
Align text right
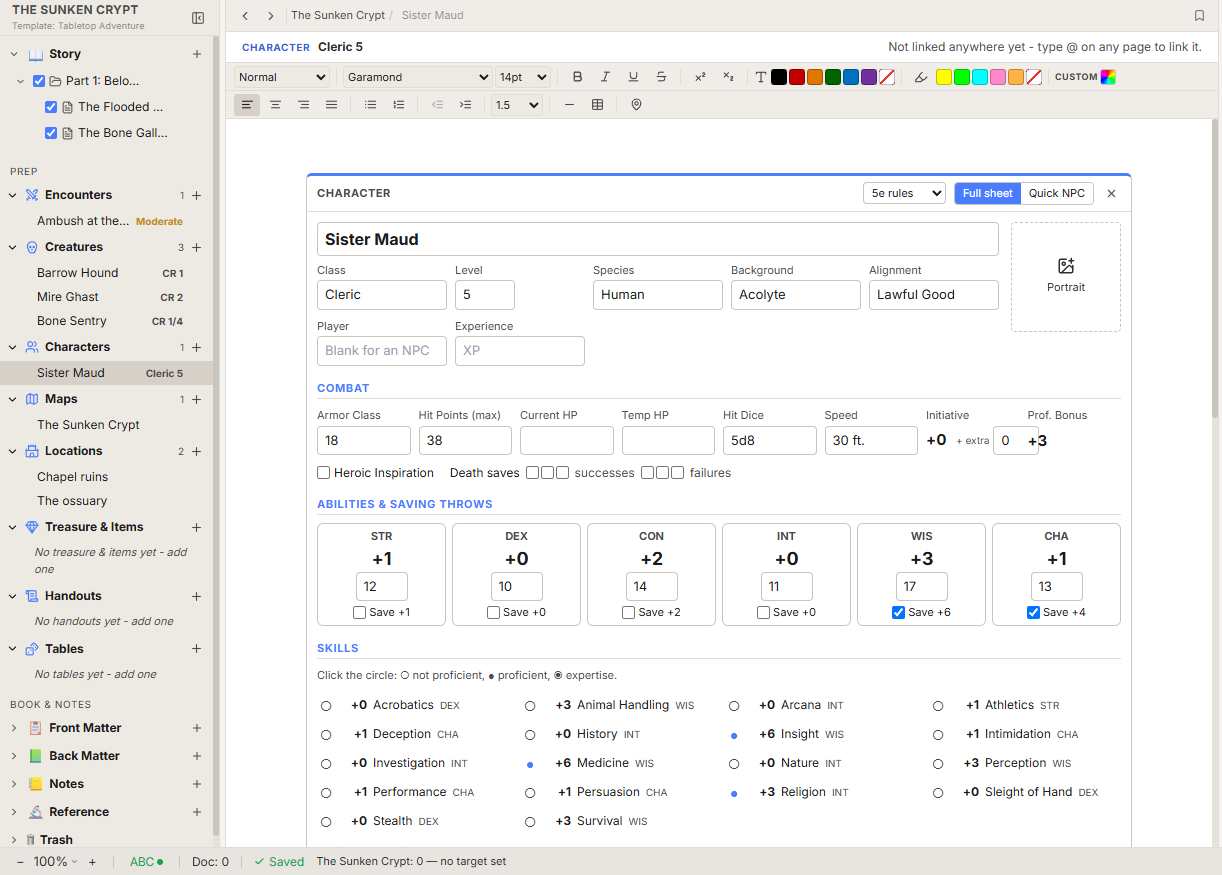(x=303, y=105)
